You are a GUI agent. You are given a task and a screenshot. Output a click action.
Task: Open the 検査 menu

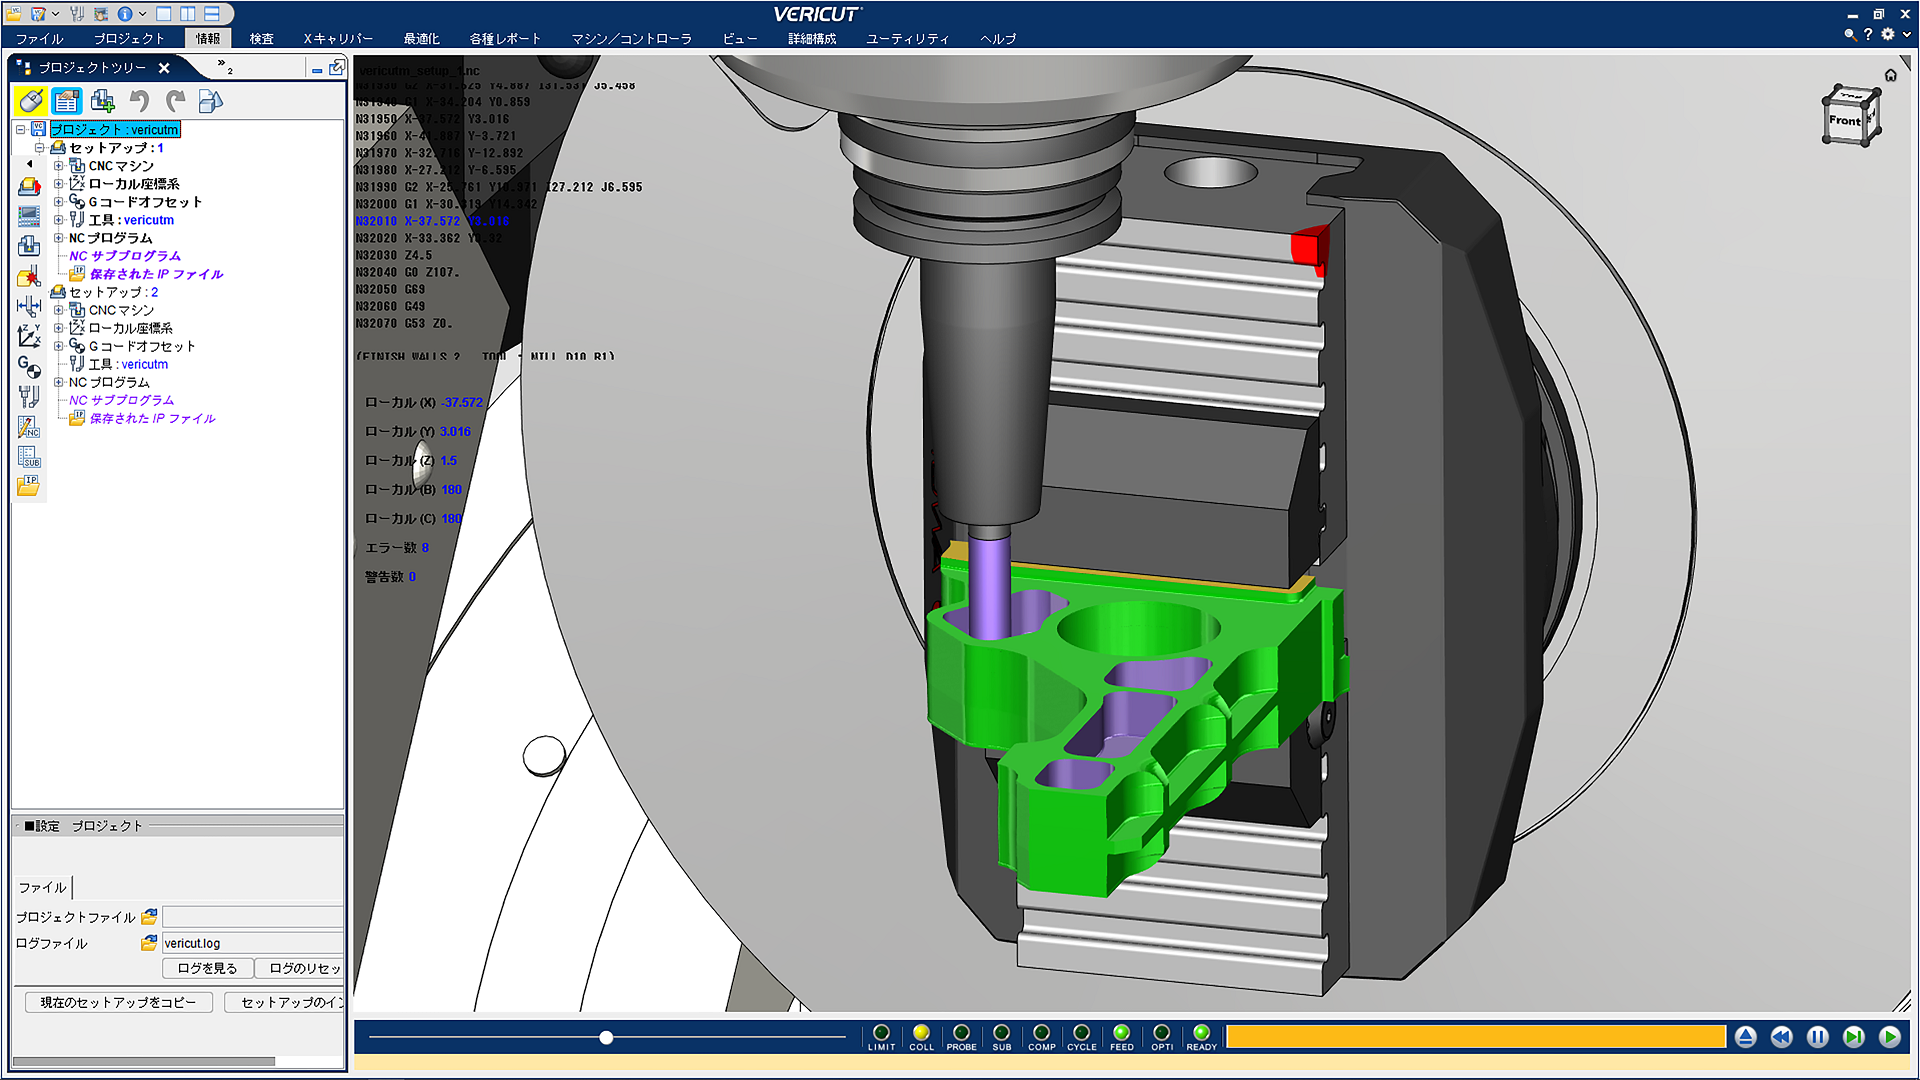point(262,39)
